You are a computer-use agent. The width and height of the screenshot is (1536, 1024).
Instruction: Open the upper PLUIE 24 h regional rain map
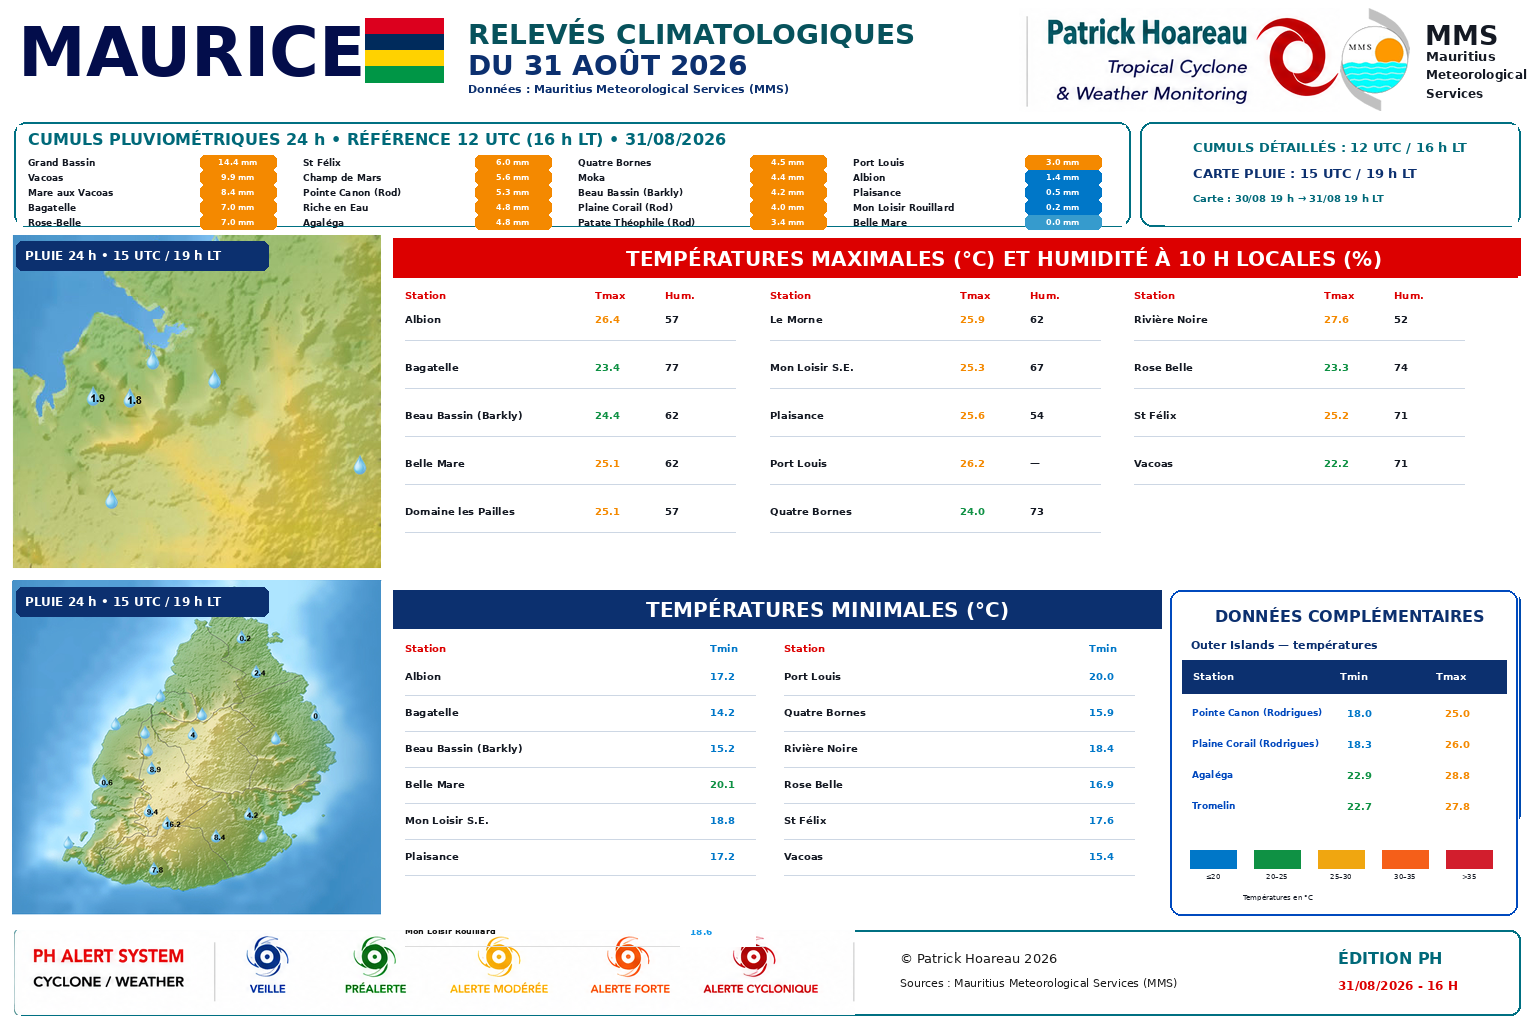[197, 402]
